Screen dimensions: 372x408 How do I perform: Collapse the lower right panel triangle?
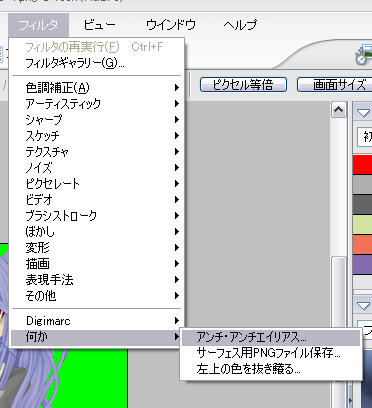pos(363,305)
